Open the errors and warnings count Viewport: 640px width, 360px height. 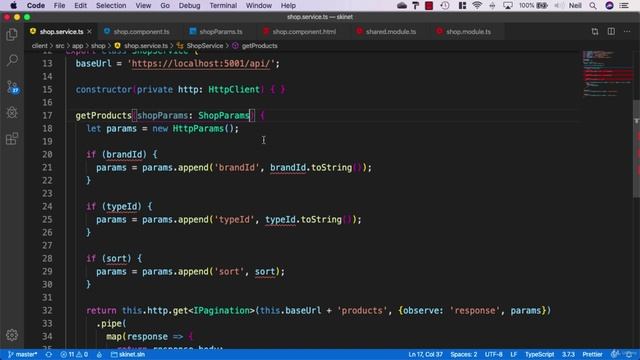click(x=74, y=354)
